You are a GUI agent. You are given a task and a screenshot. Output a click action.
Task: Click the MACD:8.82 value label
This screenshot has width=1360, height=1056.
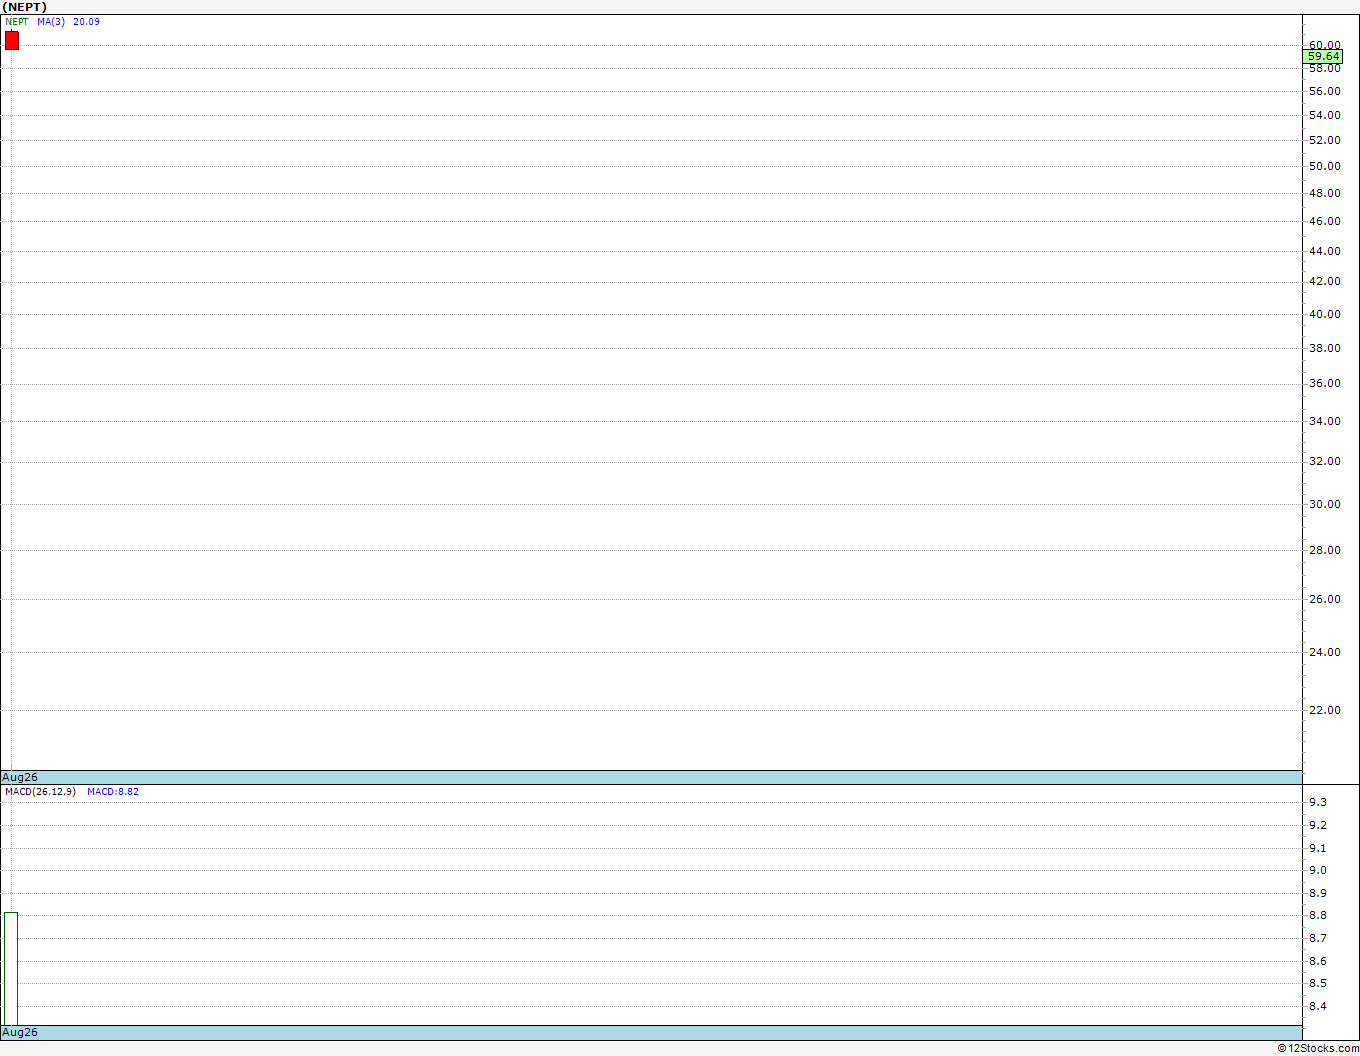(x=113, y=792)
